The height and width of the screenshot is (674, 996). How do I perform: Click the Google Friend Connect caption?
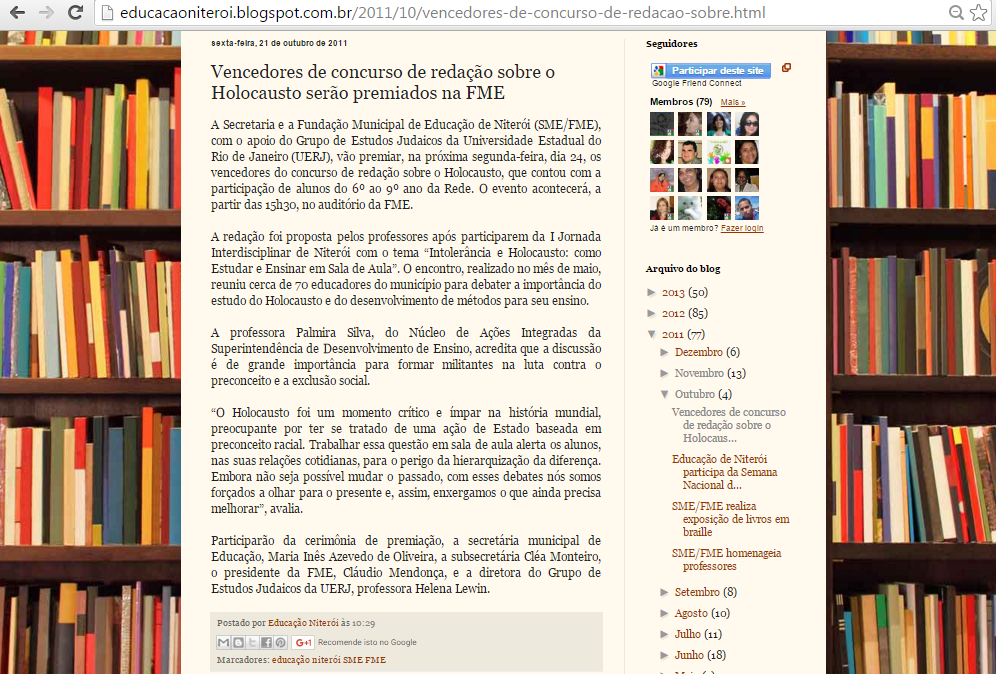697,83
